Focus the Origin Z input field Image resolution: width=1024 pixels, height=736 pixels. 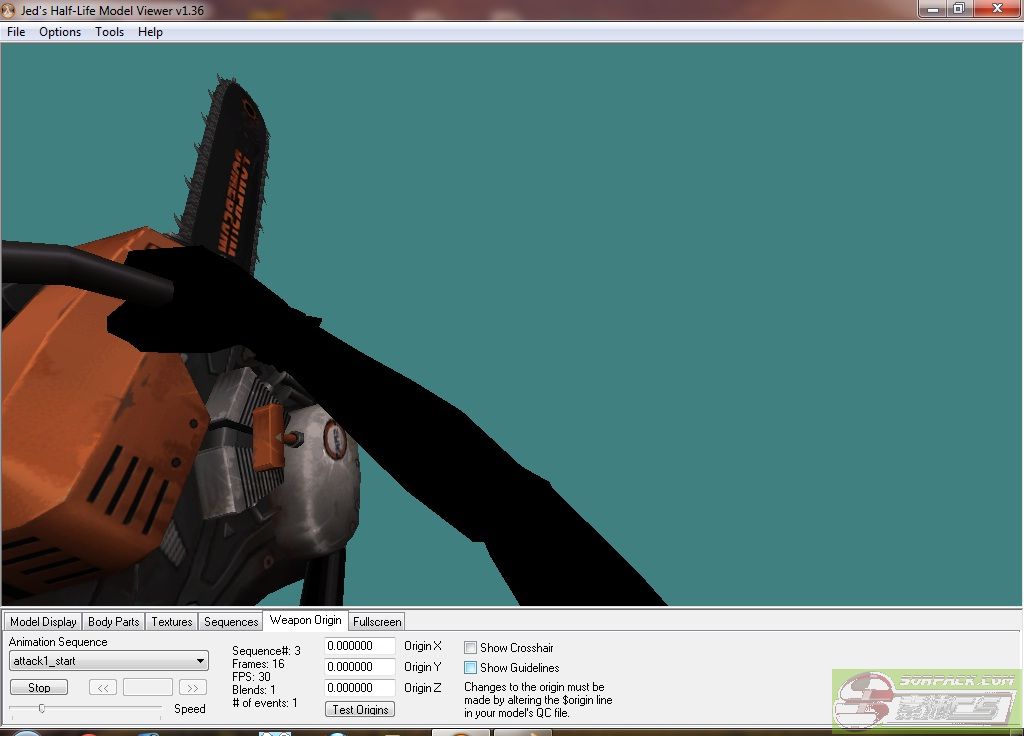click(x=360, y=688)
